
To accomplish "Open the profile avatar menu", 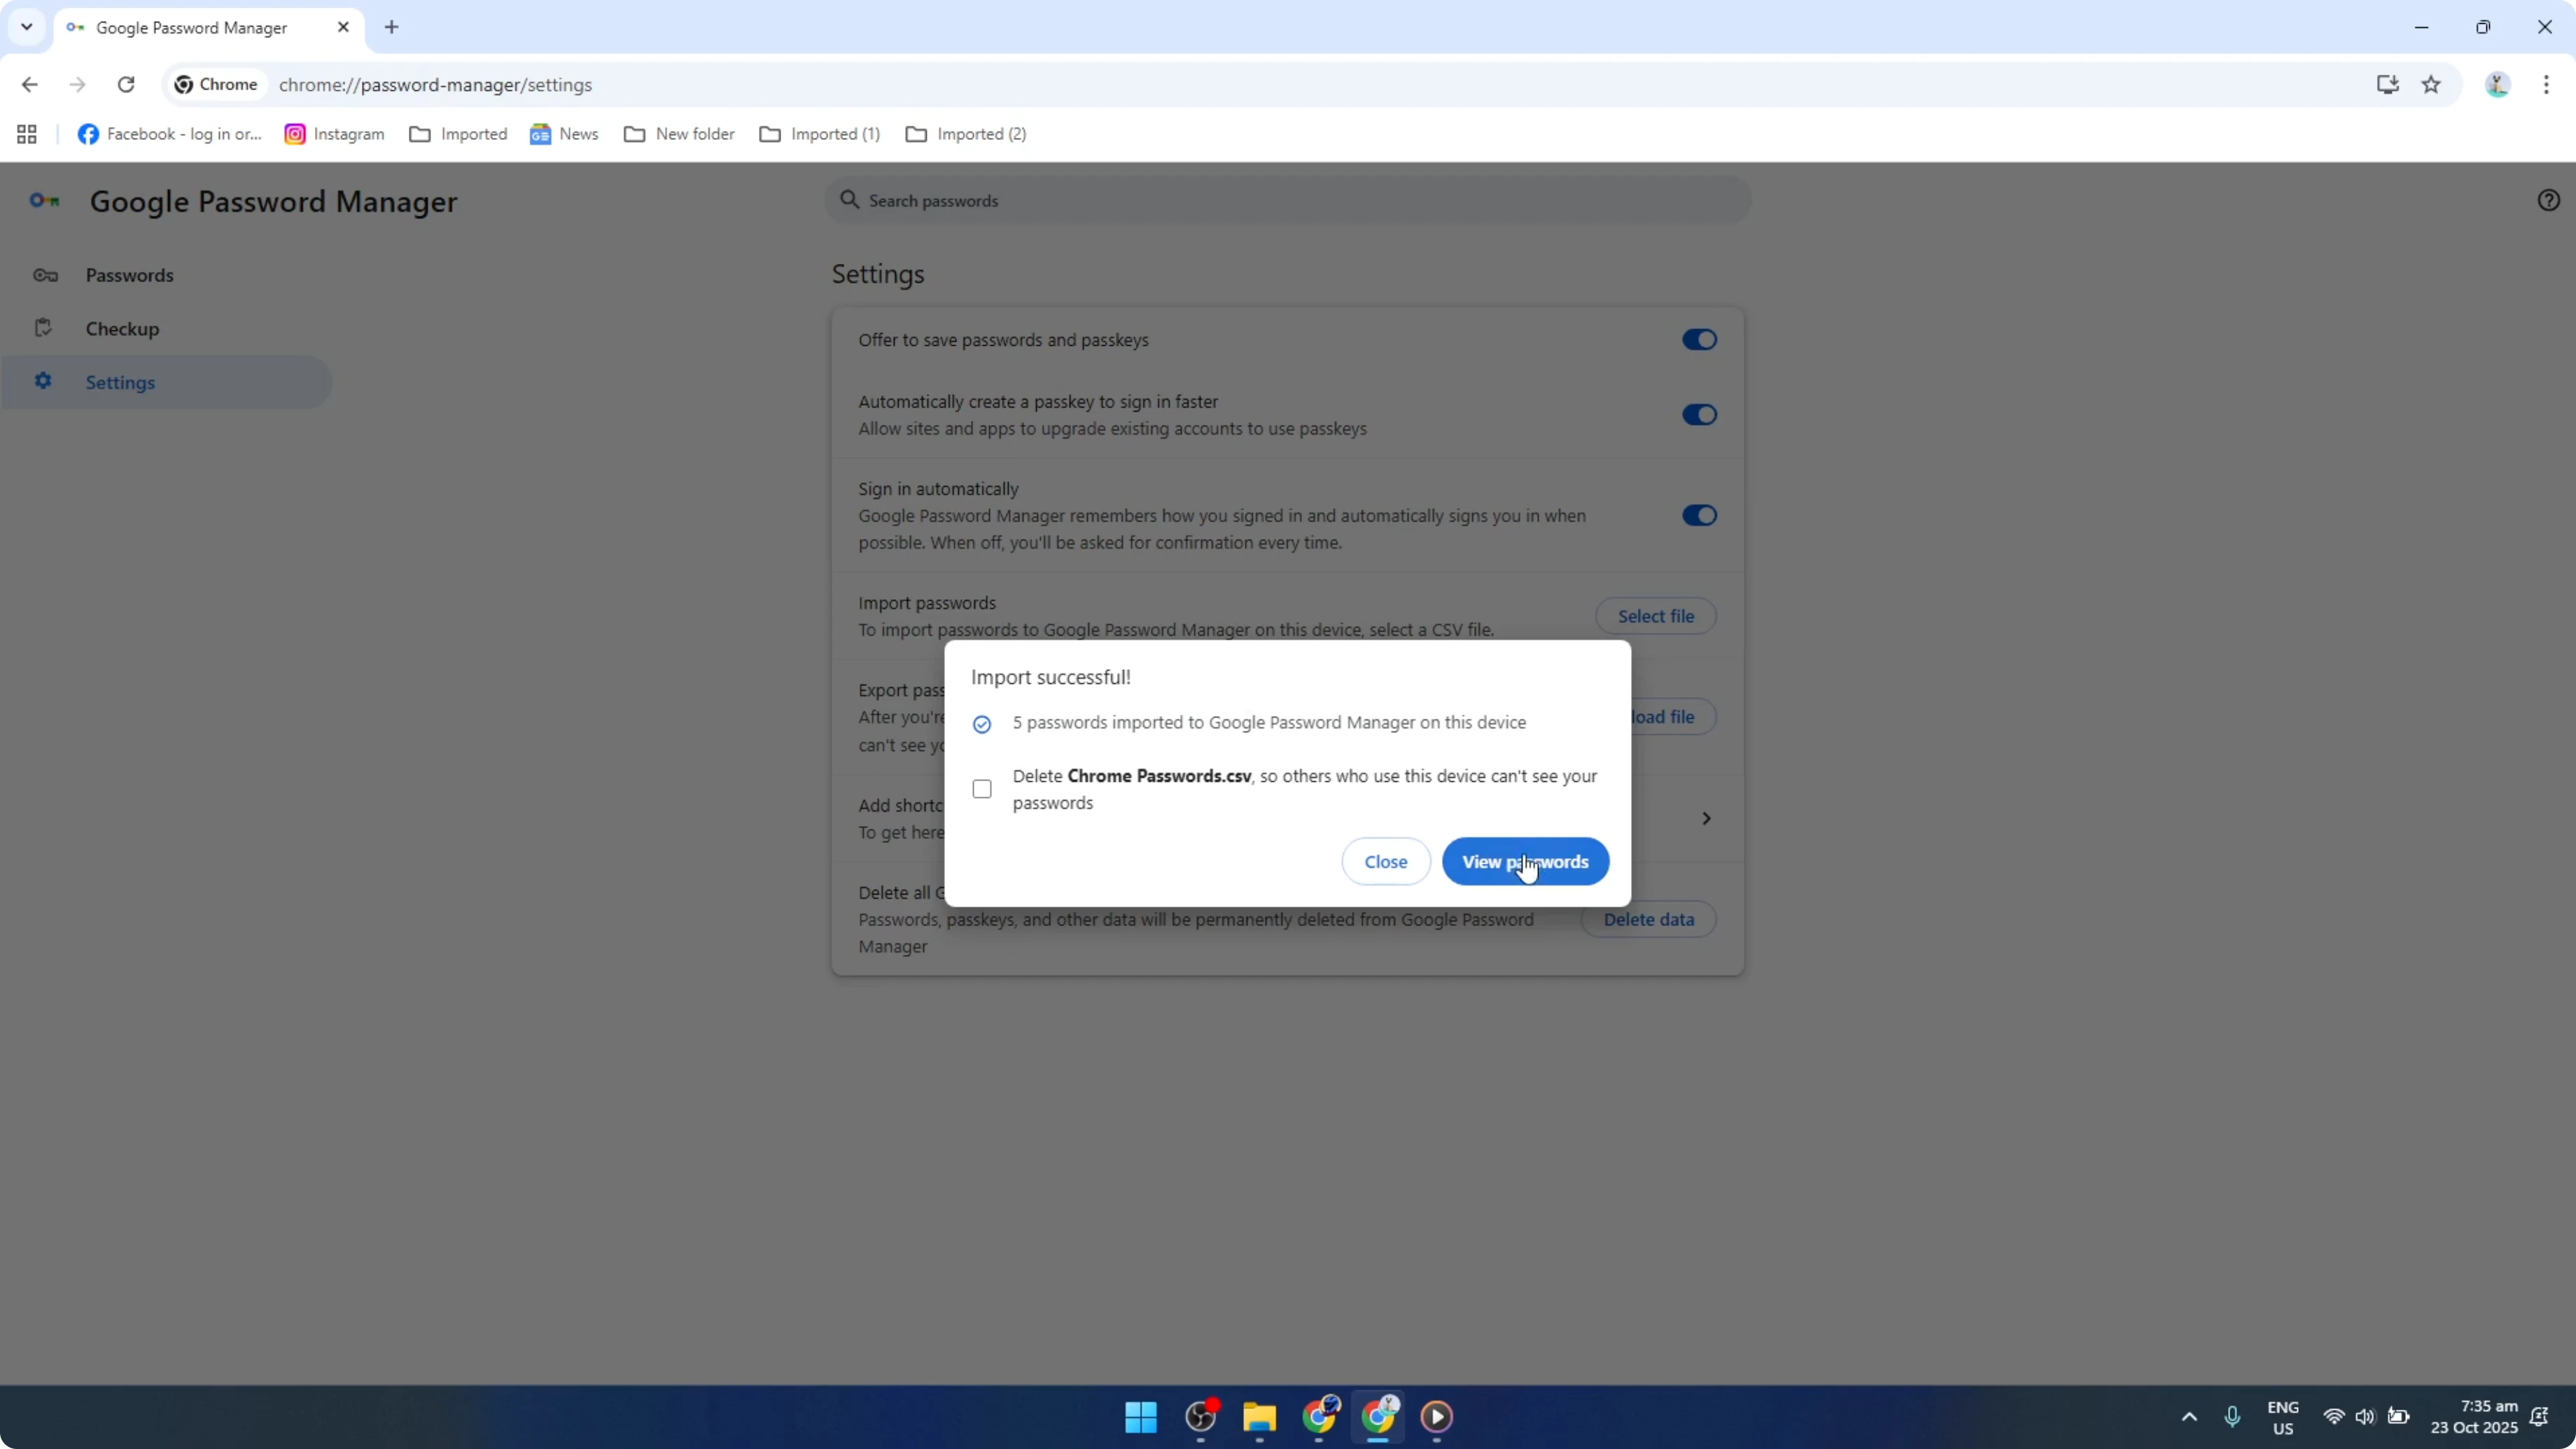I will point(2497,85).
